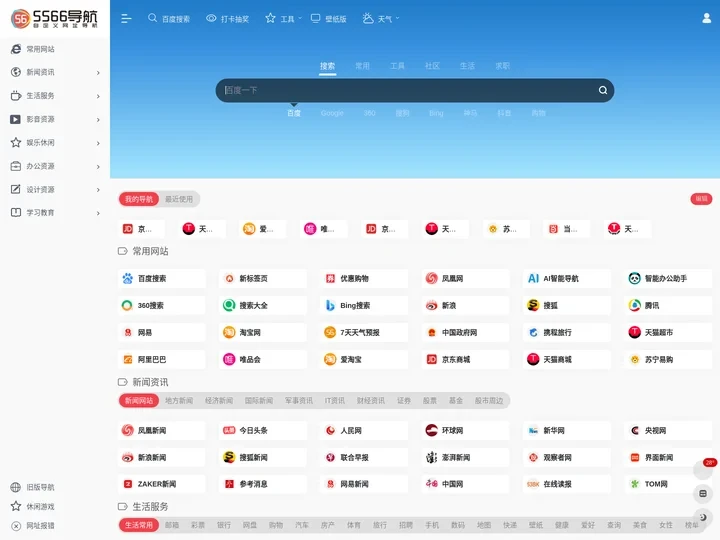Open the 凤凰网 link in 常用网站

tap(465, 278)
